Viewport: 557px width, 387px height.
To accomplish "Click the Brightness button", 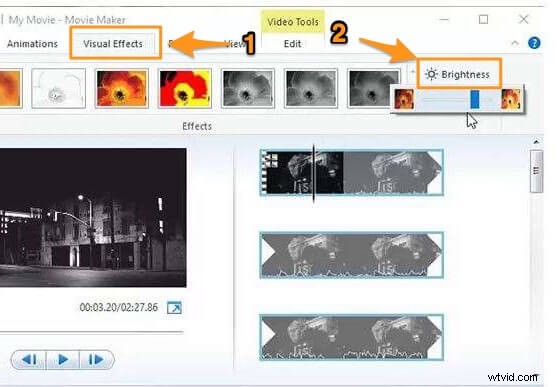I will click(x=459, y=74).
